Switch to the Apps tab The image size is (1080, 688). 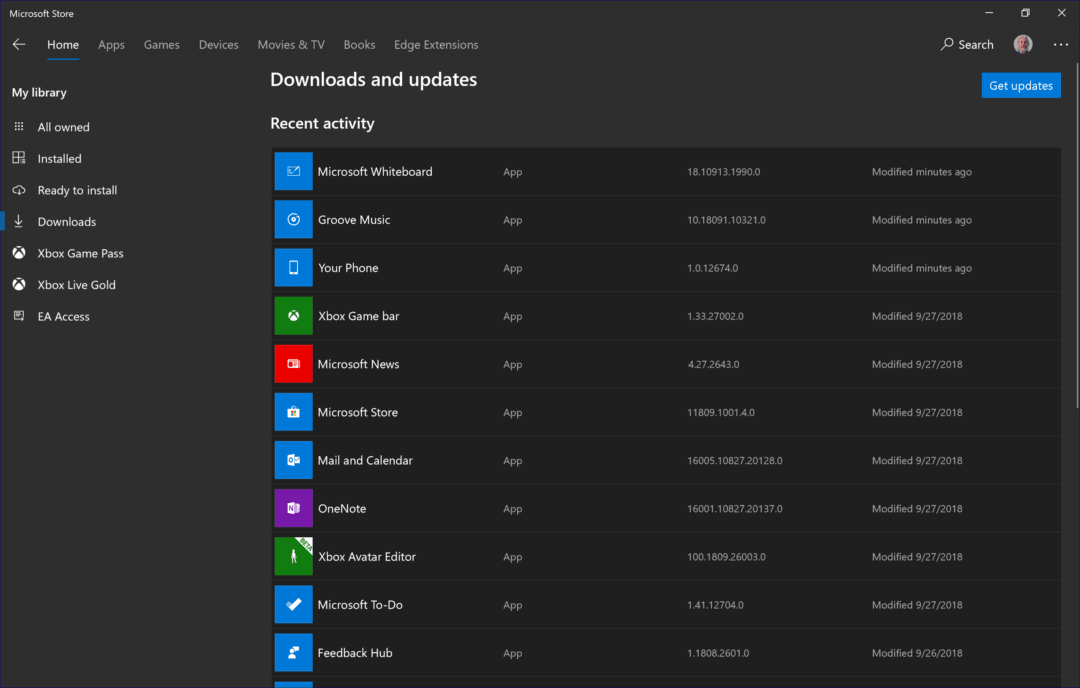[x=111, y=44]
